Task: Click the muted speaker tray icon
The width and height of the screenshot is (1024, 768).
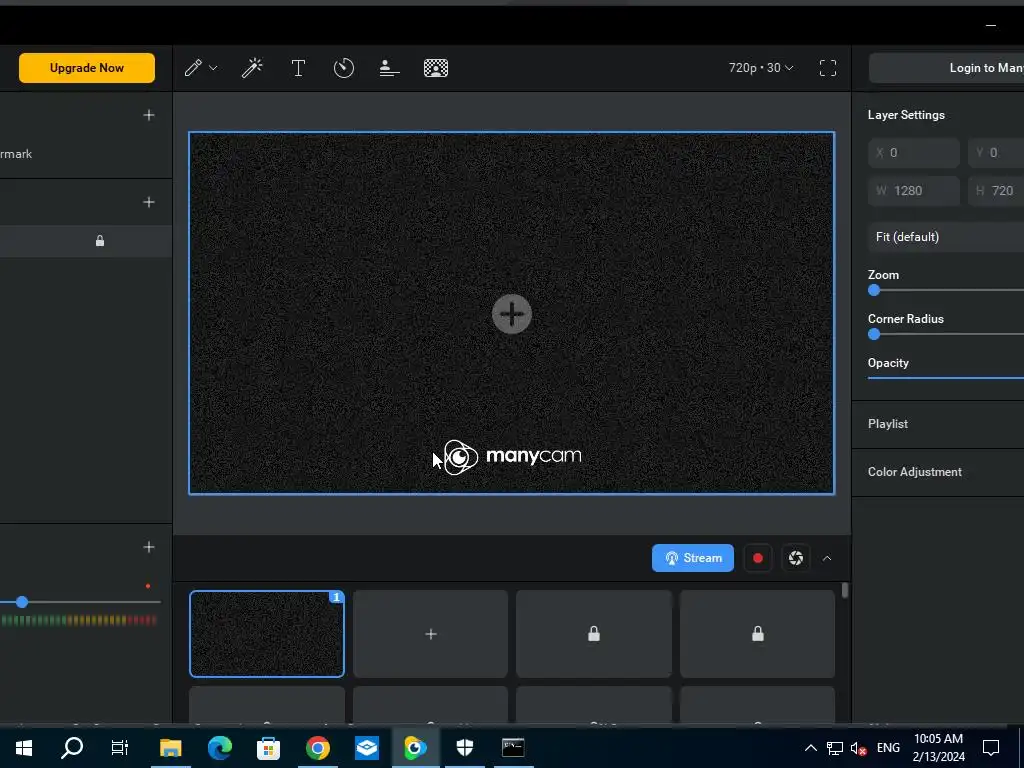Action: [859, 749]
